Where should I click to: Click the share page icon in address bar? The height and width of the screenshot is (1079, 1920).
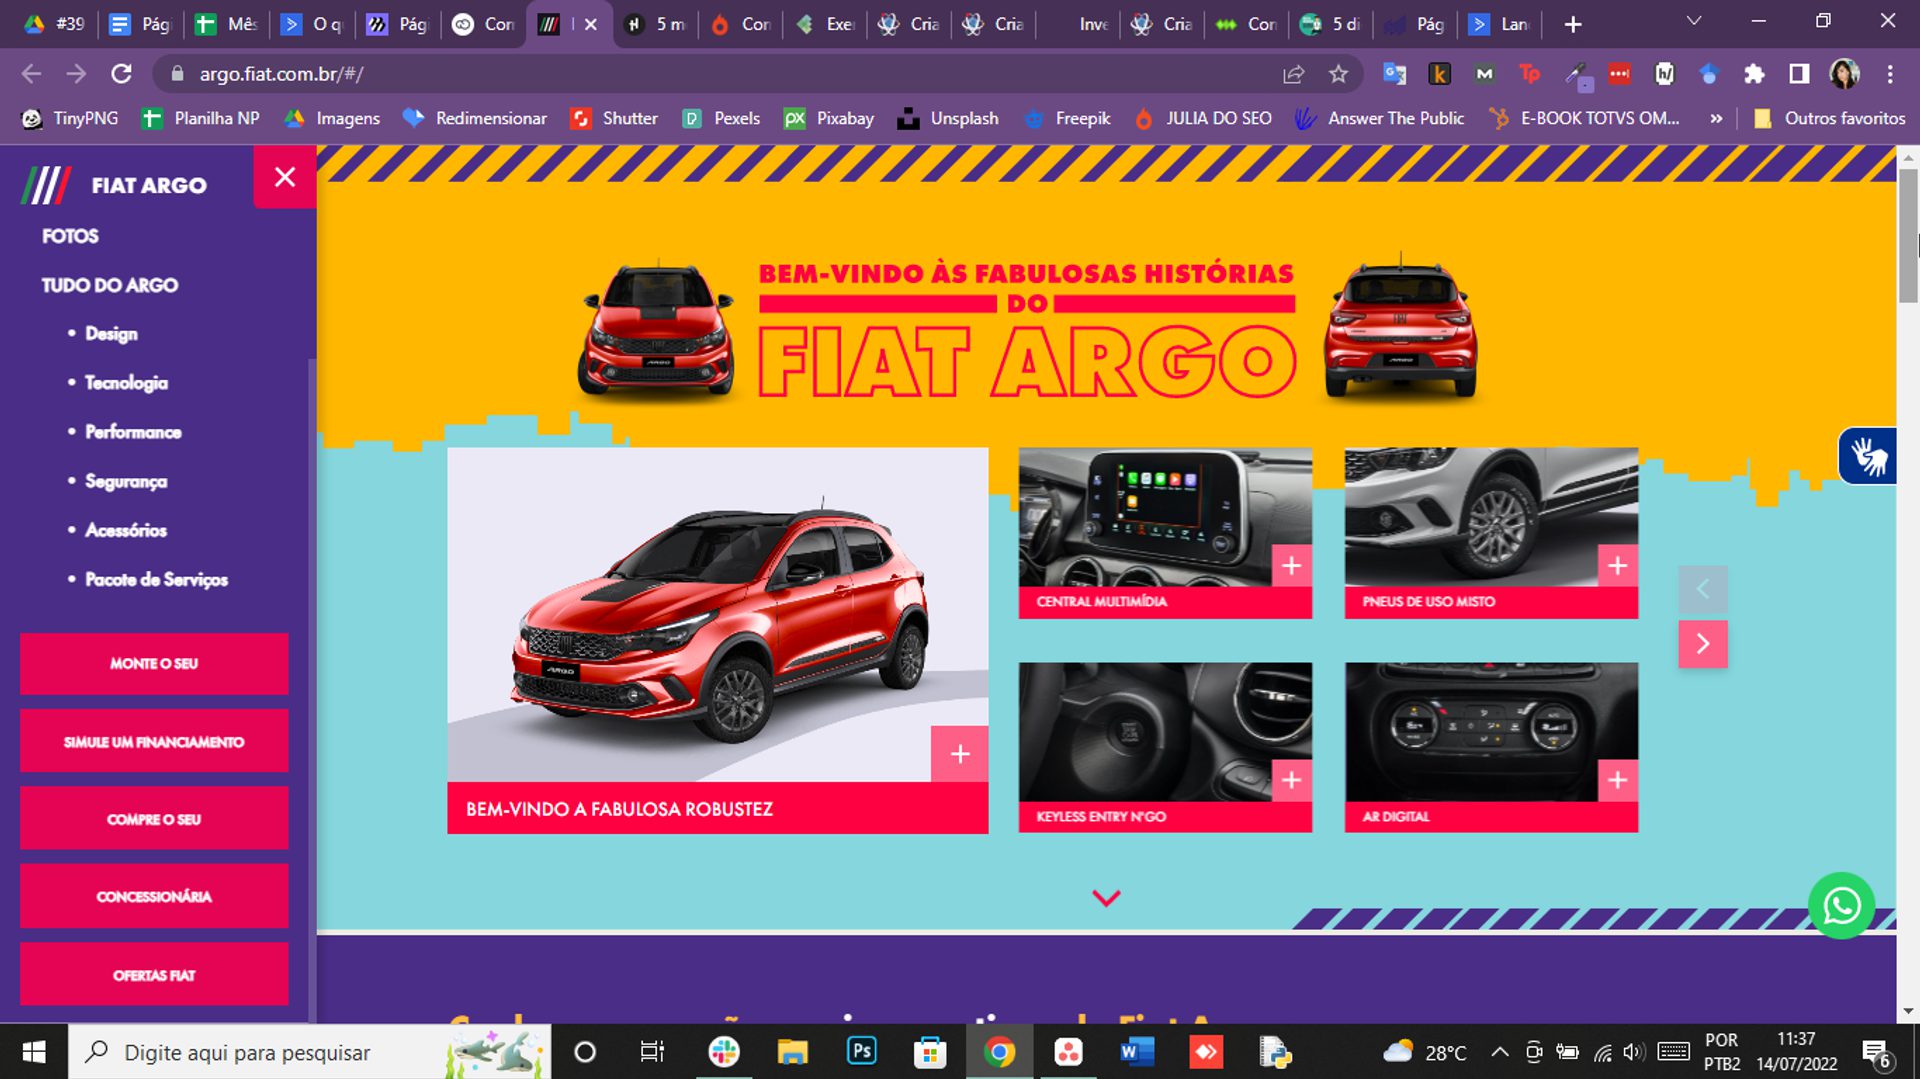[1293, 74]
